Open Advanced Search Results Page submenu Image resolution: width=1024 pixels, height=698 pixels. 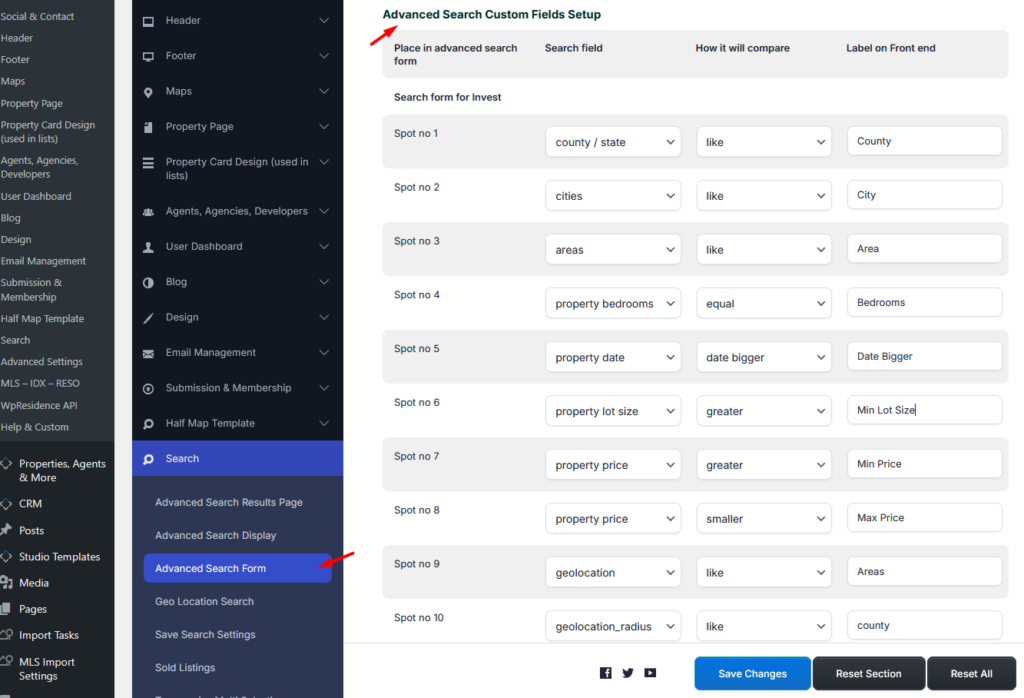point(229,503)
